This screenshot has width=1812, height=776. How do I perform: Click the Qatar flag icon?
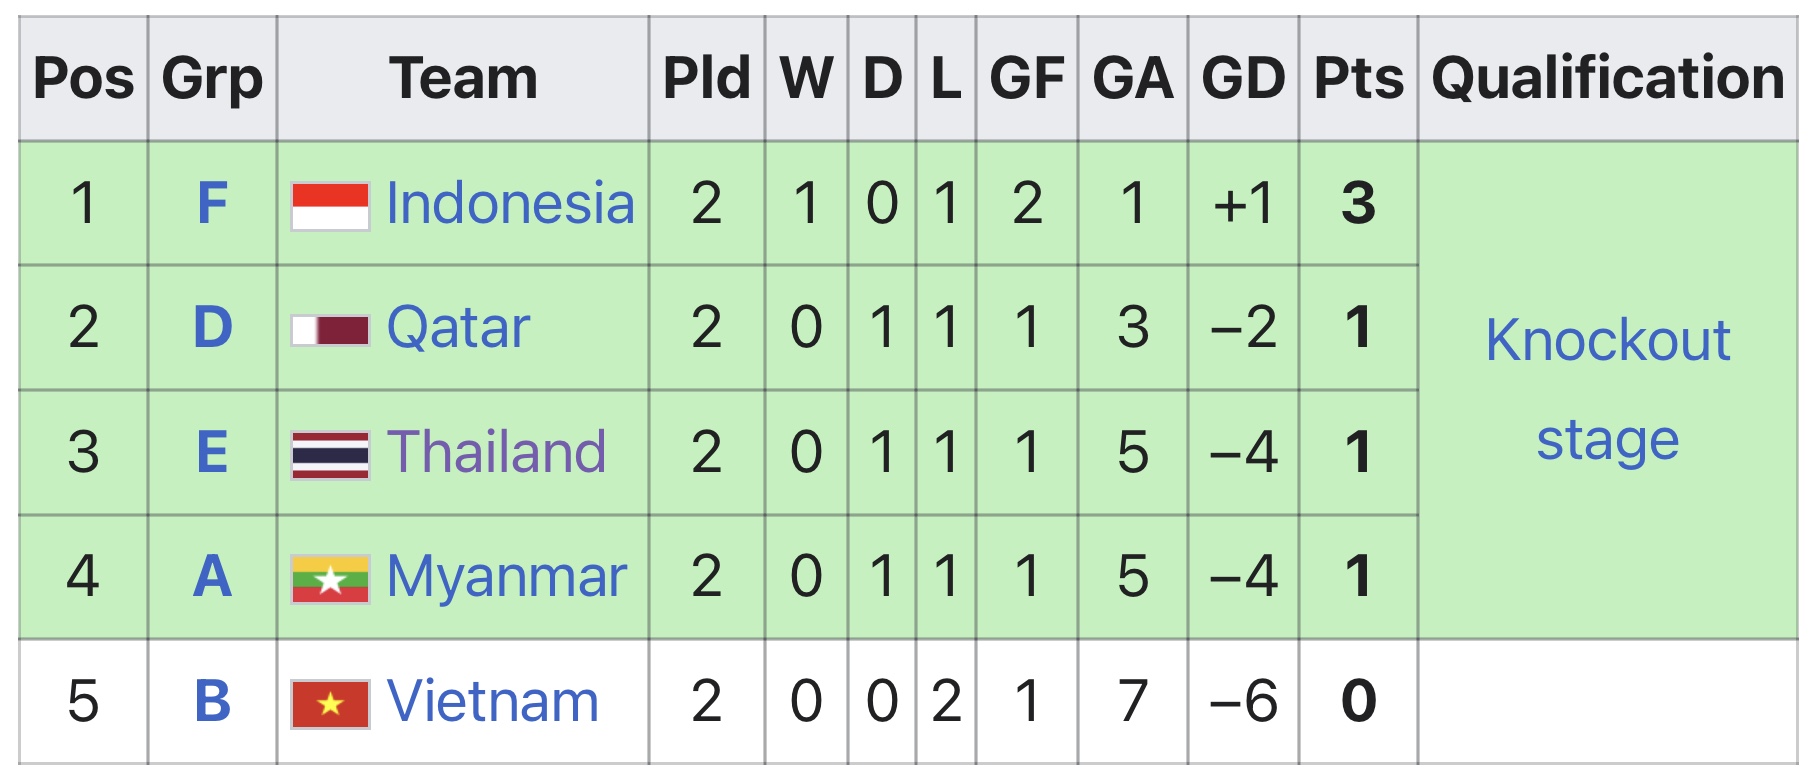[330, 330]
